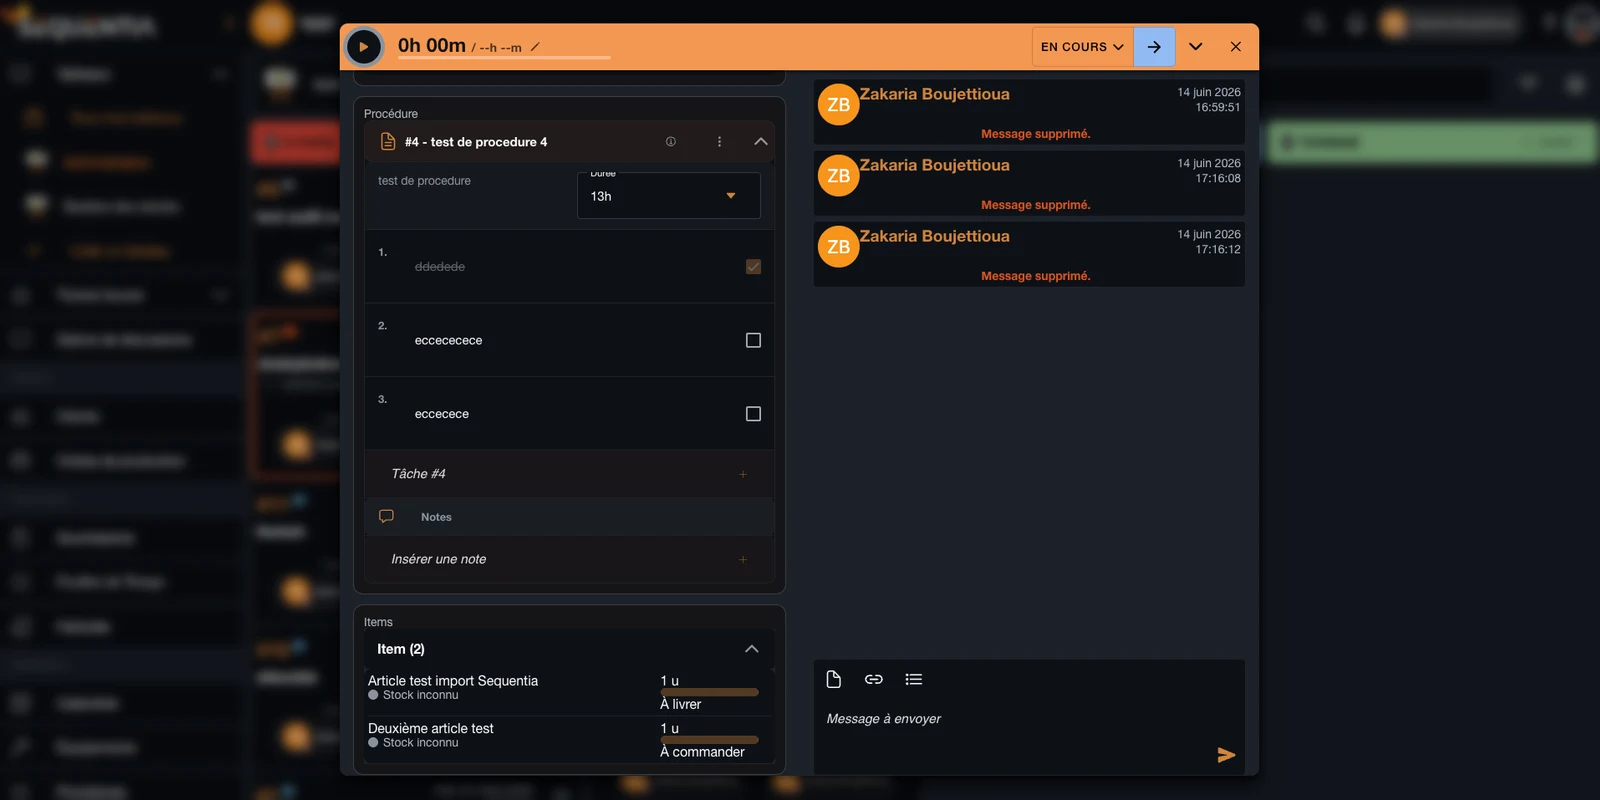Send the message with the orange arrow
Viewport: 1600px width, 800px height.
[1226, 755]
